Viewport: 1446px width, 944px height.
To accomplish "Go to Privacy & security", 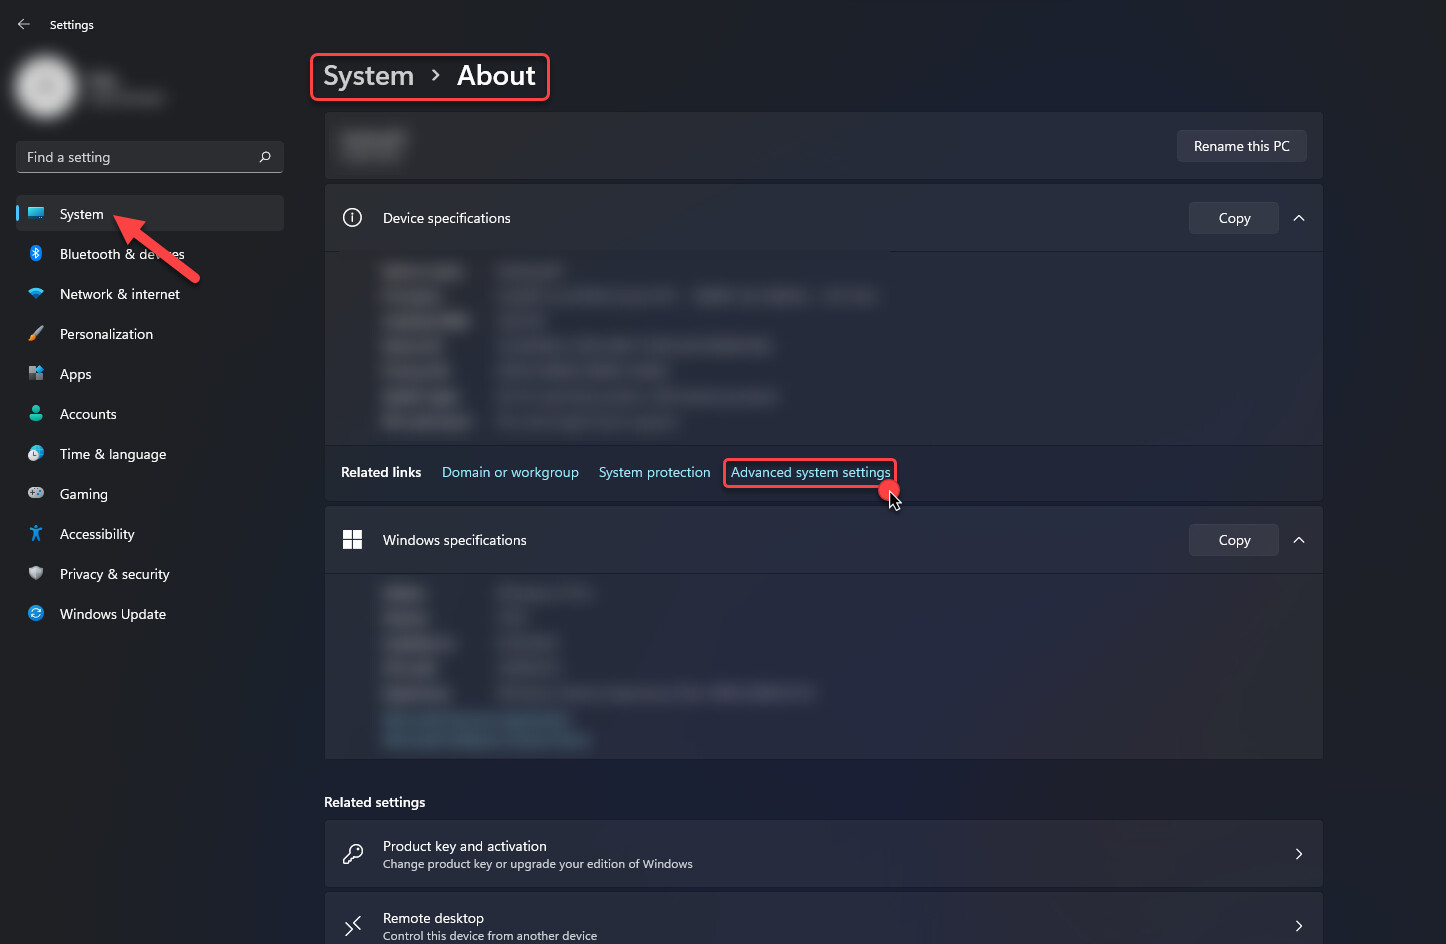I will point(150,574).
